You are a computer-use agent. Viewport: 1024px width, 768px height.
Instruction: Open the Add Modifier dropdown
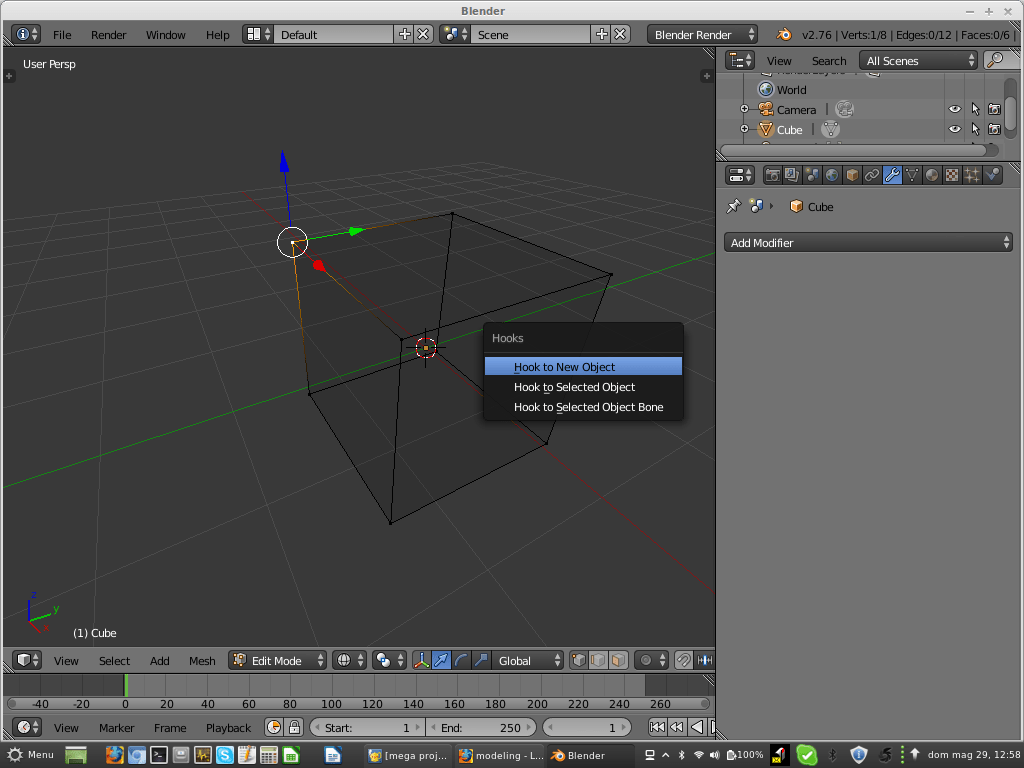[868, 242]
